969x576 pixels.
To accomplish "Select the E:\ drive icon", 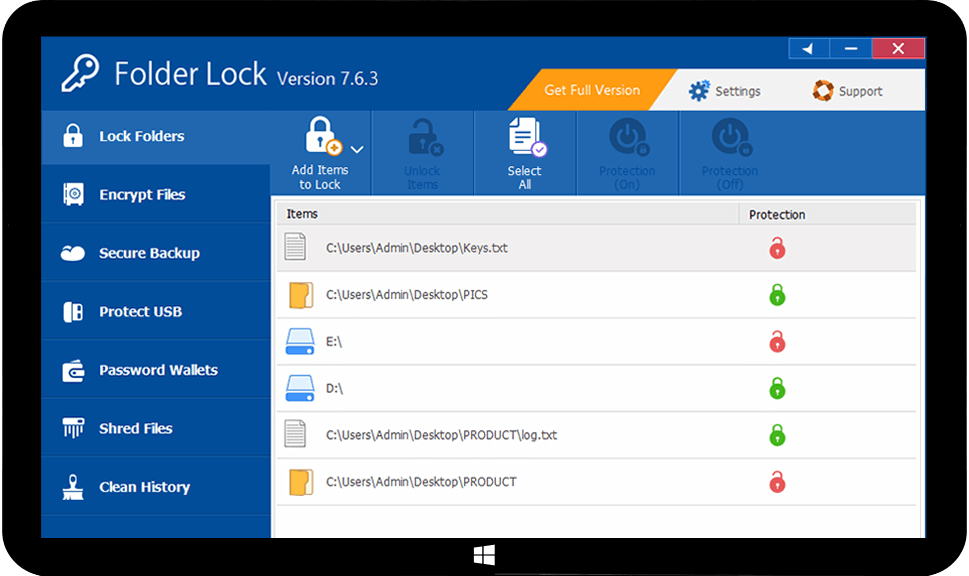I will click(x=300, y=342).
